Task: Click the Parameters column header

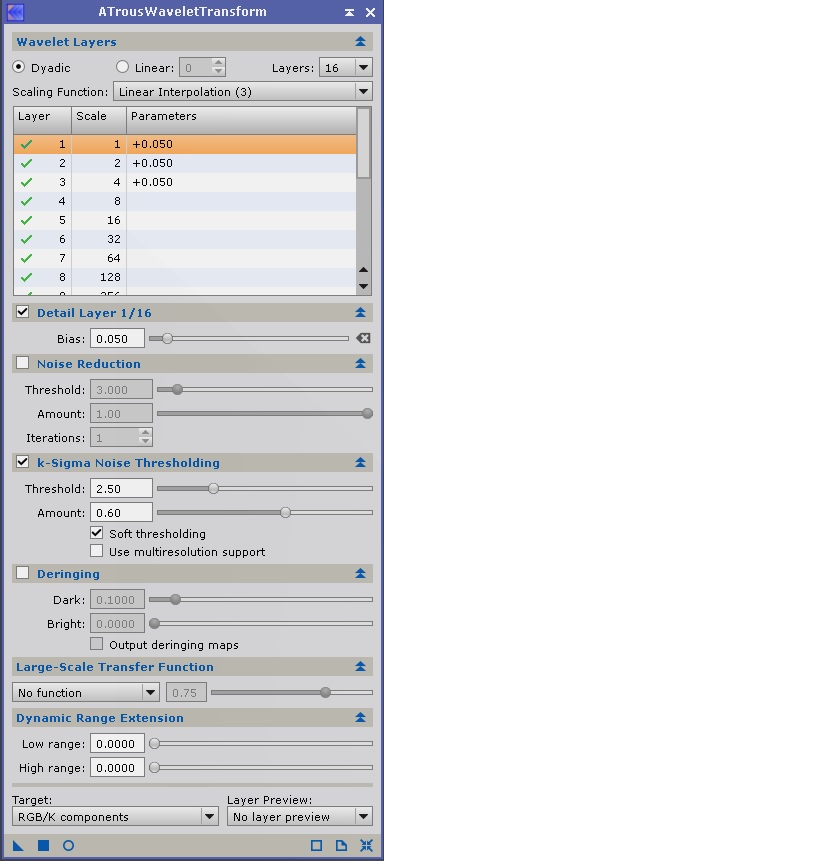Action: point(240,117)
